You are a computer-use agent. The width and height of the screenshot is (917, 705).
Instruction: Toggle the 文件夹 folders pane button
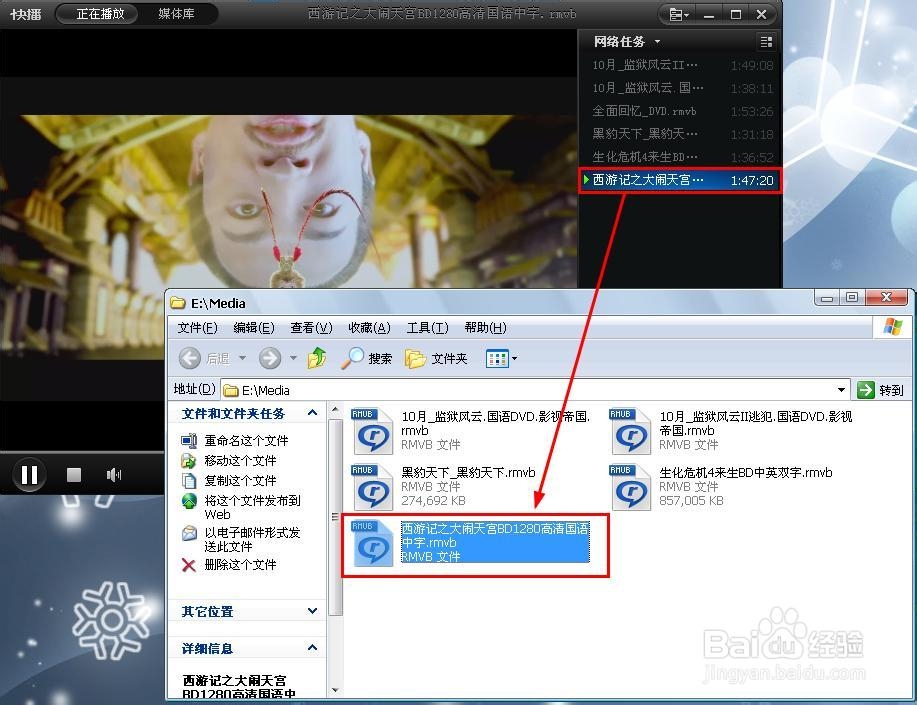point(436,358)
